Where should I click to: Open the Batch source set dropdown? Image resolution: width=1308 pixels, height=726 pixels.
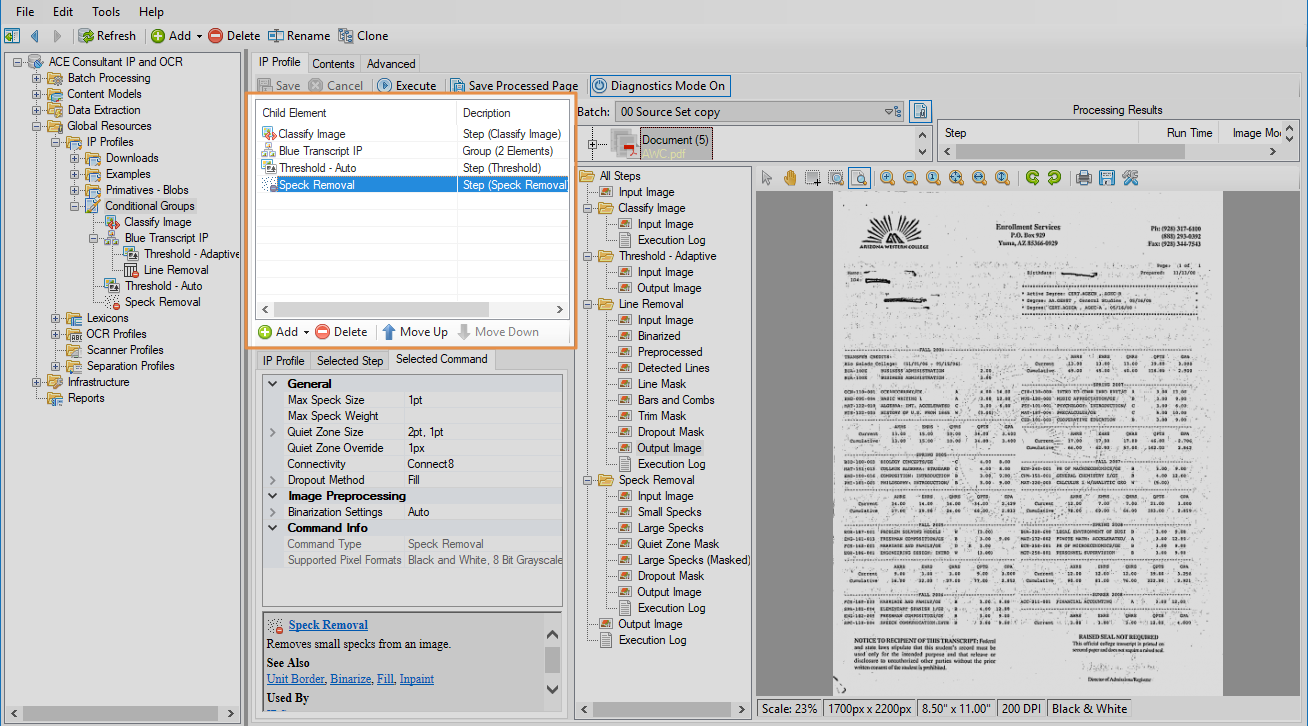click(x=890, y=112)
